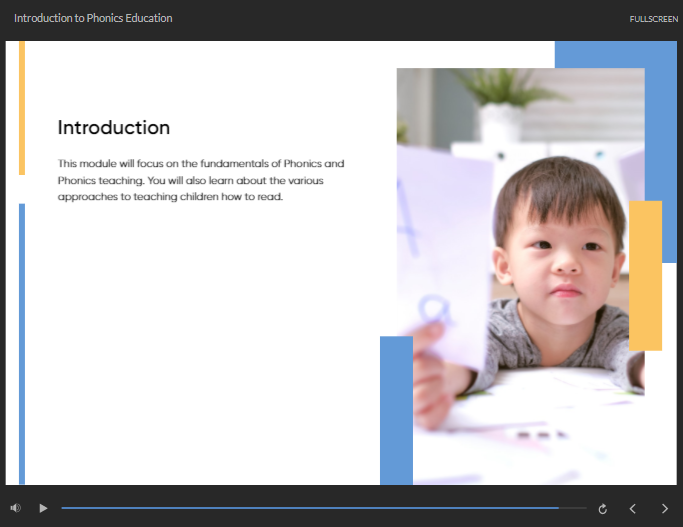Advance to the next slide arrow

pos(665,509)
